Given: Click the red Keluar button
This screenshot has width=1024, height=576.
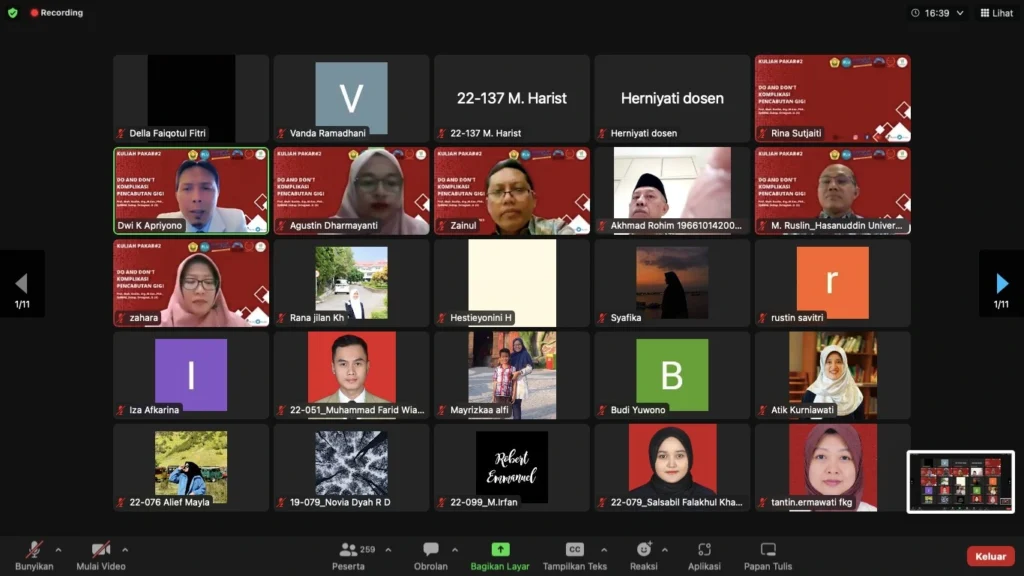Looking at the screenshot, I should pos(990,556).
